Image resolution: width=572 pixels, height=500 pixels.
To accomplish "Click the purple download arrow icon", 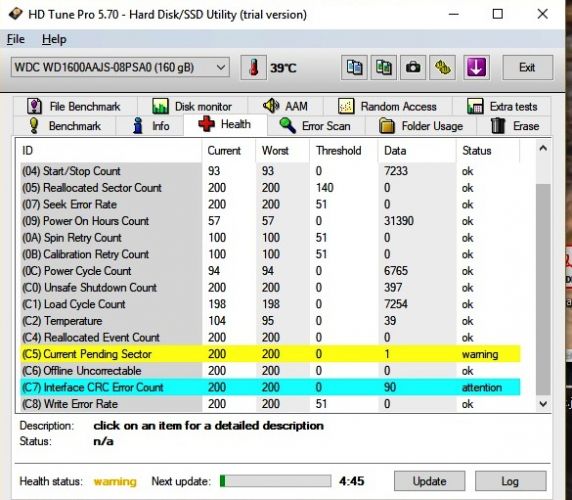I will [x=476, y=67].
